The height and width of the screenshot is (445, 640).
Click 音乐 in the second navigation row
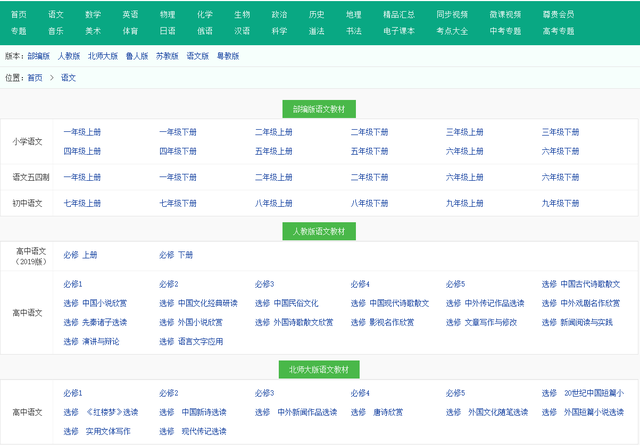(56, 31)
